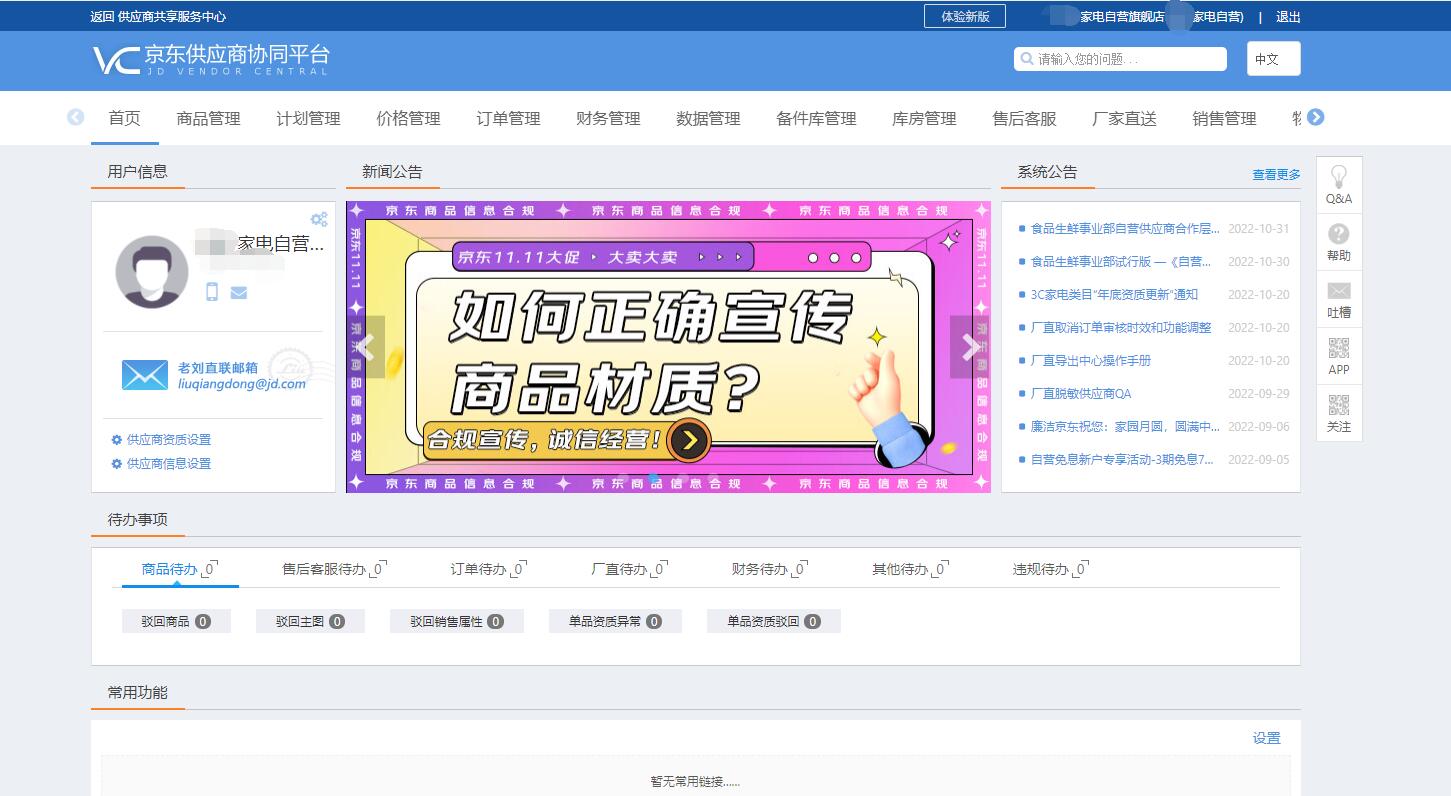Click the 体验新版 button
The width and height of the screenshot is (1451, 796).
click(964, 16)
